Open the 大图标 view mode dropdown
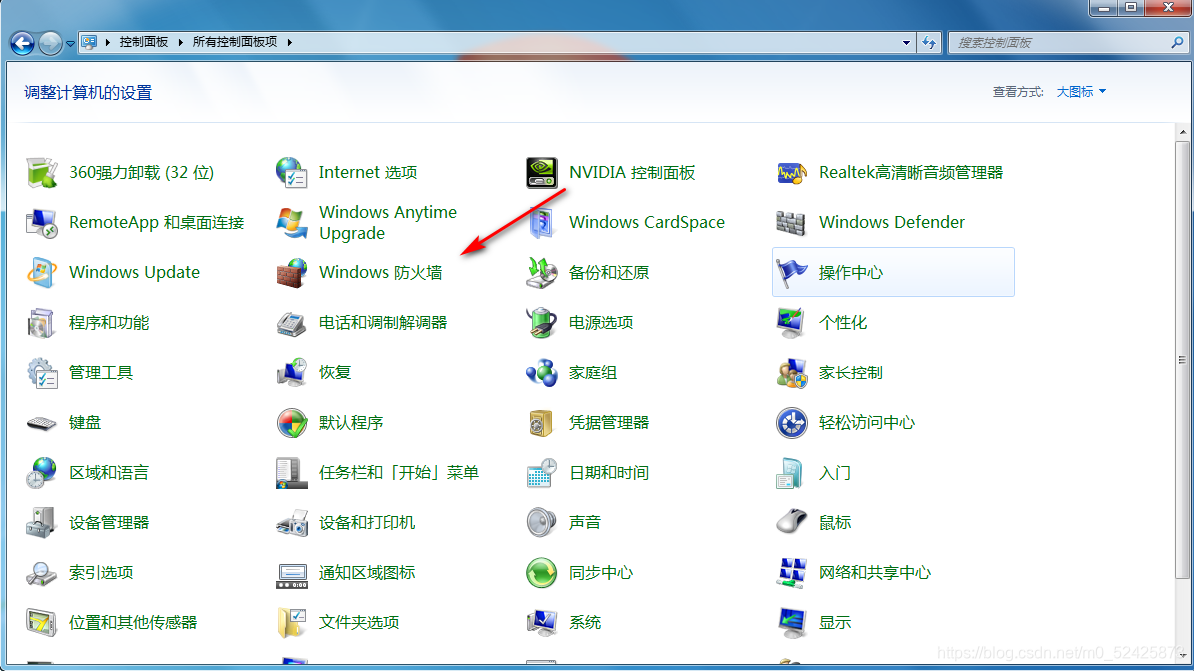 1081,92
